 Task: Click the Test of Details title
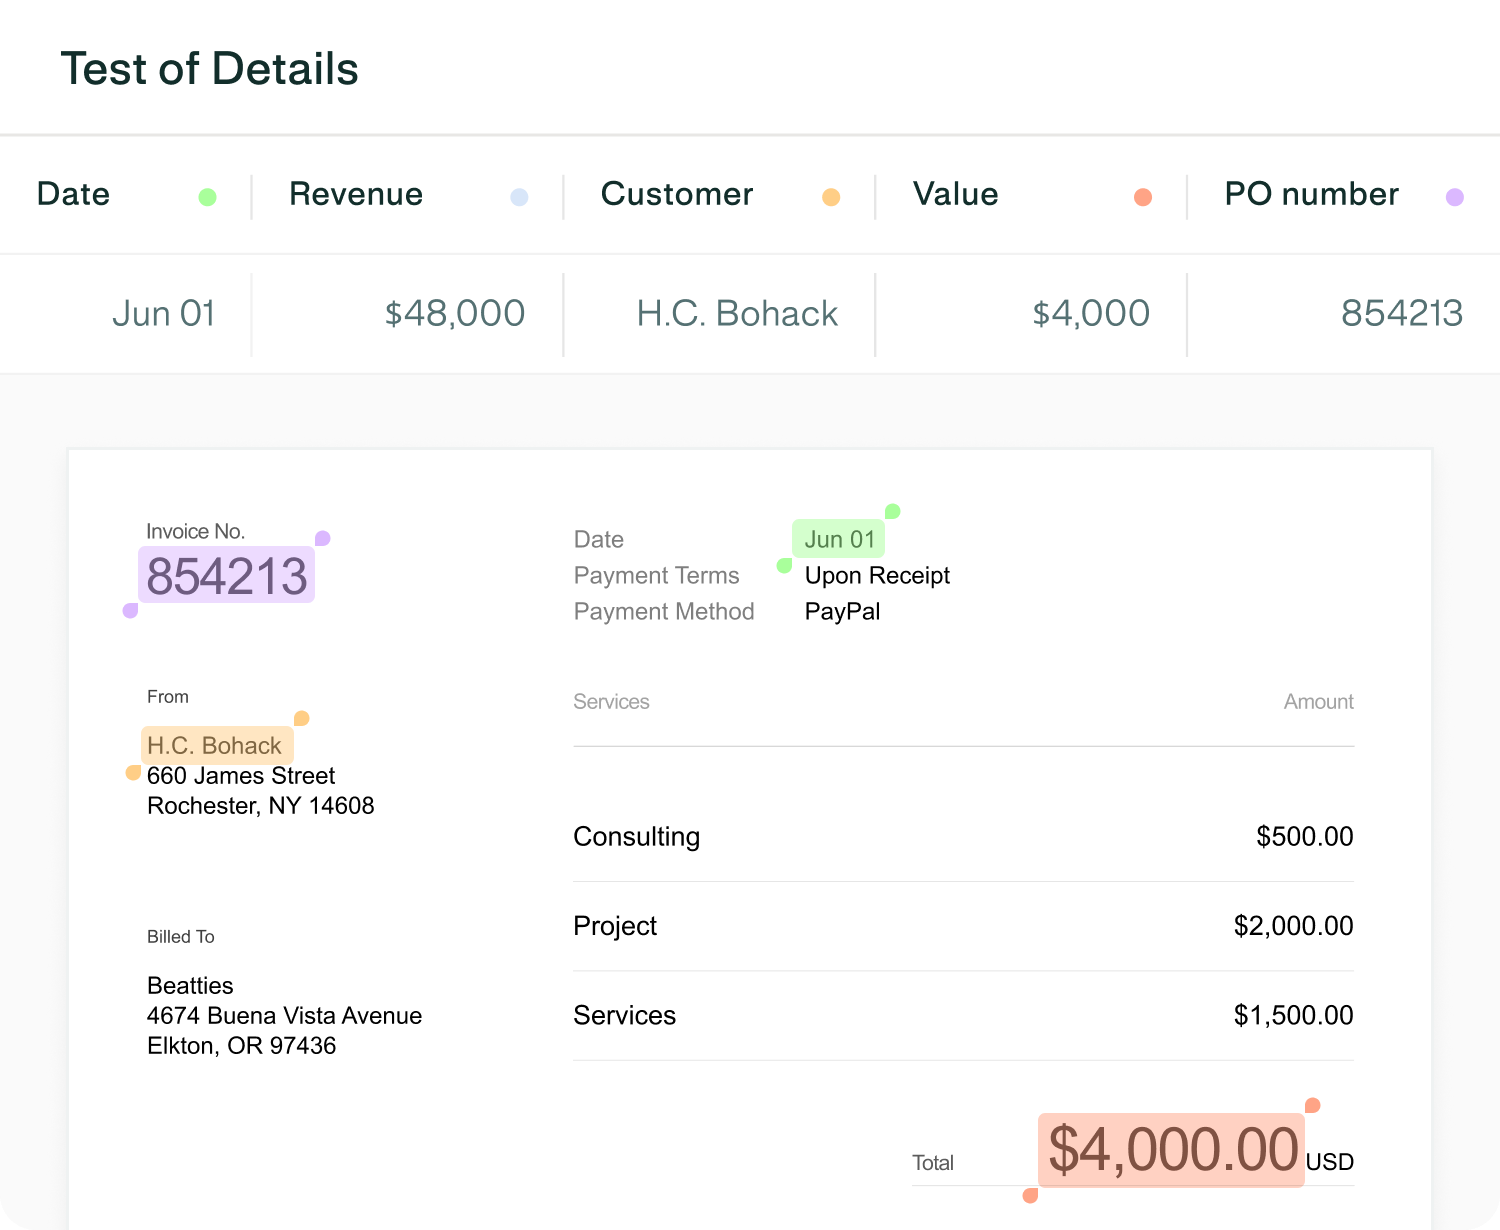point(210,69)
